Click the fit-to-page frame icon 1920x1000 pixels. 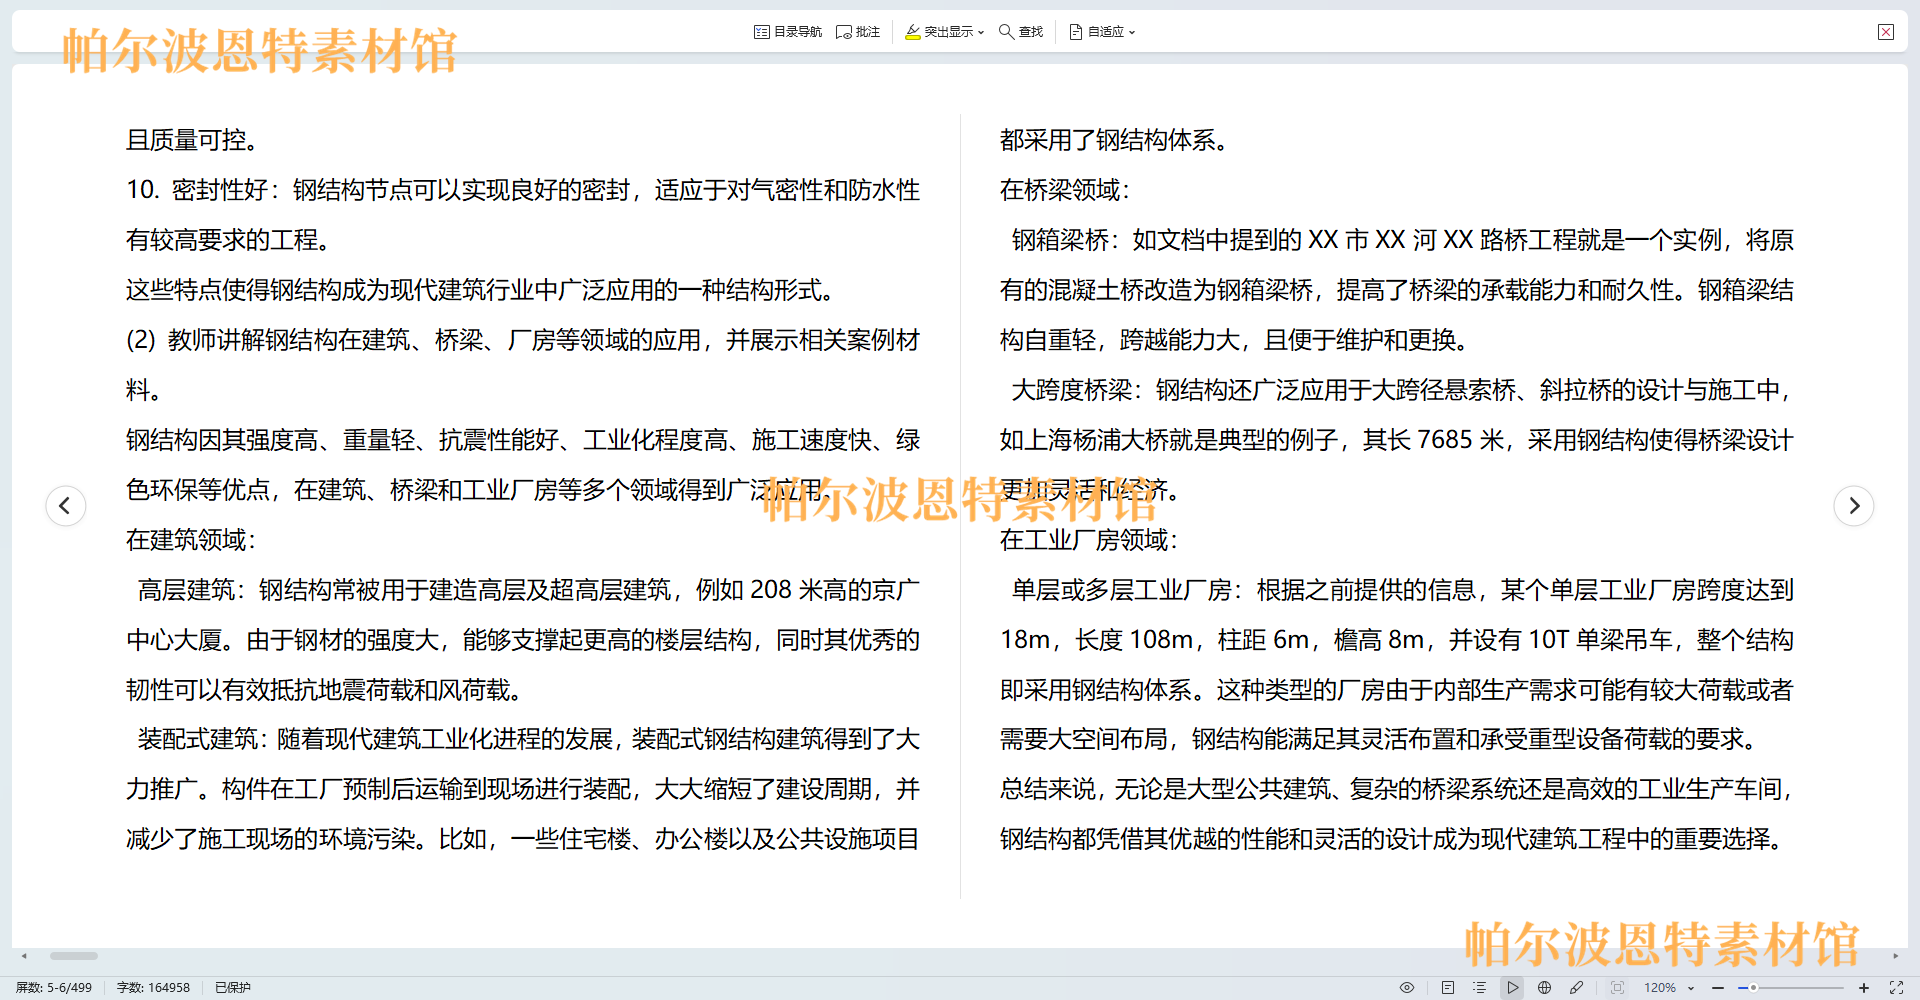[x=1617, y=987]
